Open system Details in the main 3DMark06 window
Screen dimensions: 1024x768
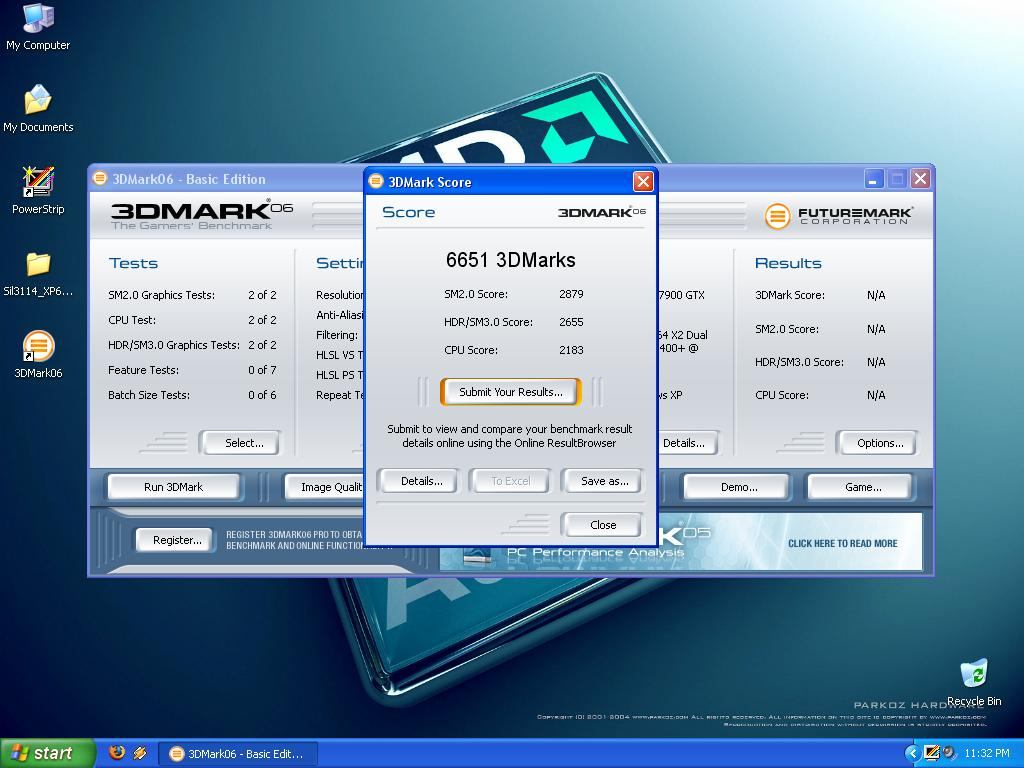(686, 443)
